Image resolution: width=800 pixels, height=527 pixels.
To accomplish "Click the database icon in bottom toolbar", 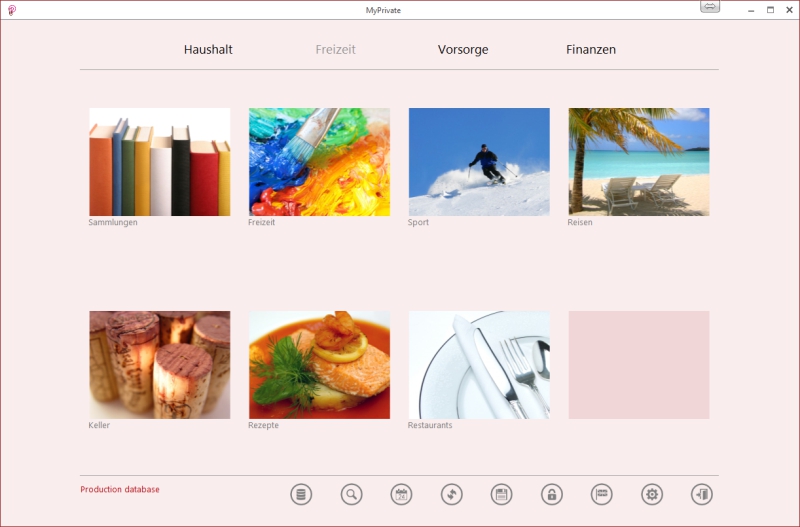I will coord(301,494).
